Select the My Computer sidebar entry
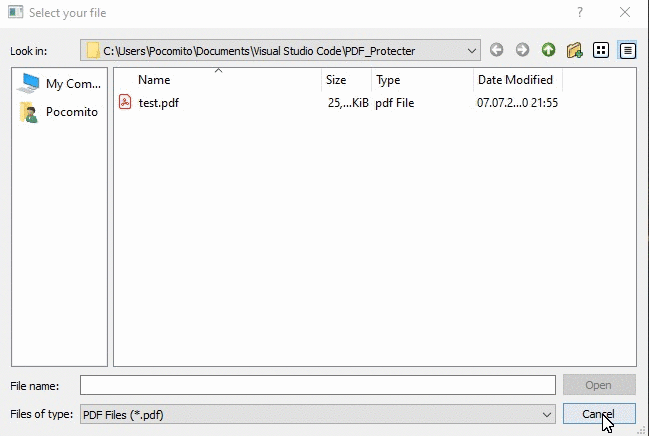 pos(59,83)
